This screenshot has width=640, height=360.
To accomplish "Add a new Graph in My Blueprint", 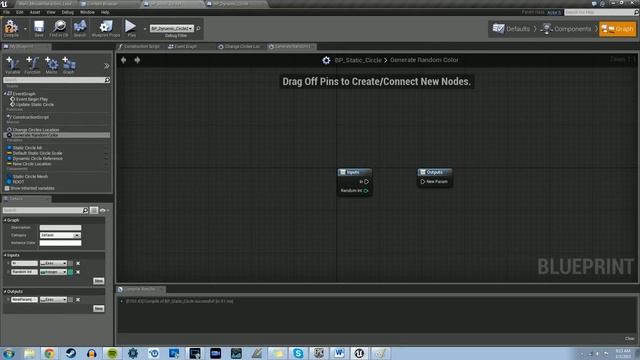I will click(x=69, y=65).
